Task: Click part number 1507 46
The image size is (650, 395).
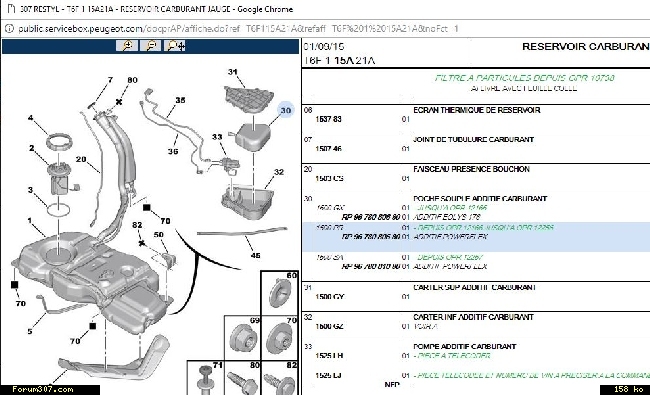Action: pos(328,148)
